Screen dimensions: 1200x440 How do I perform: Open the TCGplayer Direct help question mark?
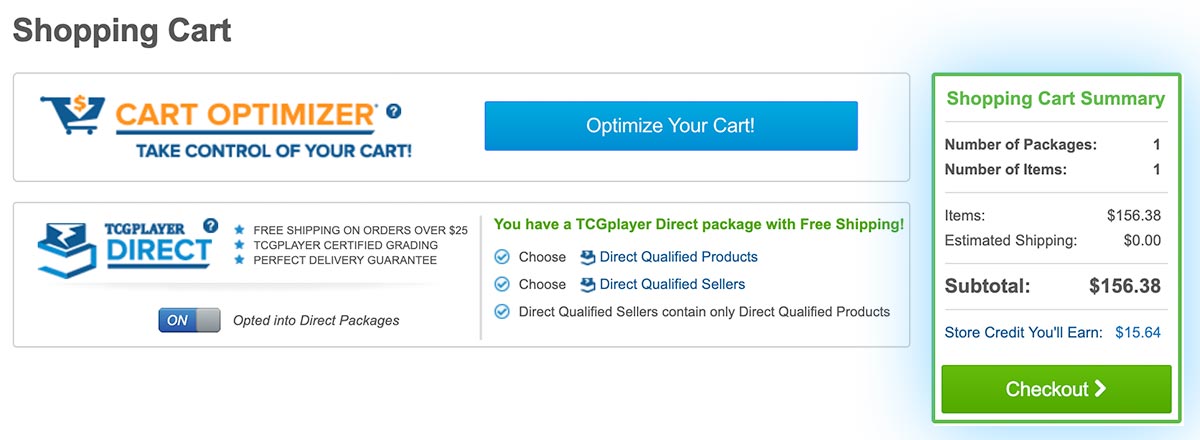[210, 226]
